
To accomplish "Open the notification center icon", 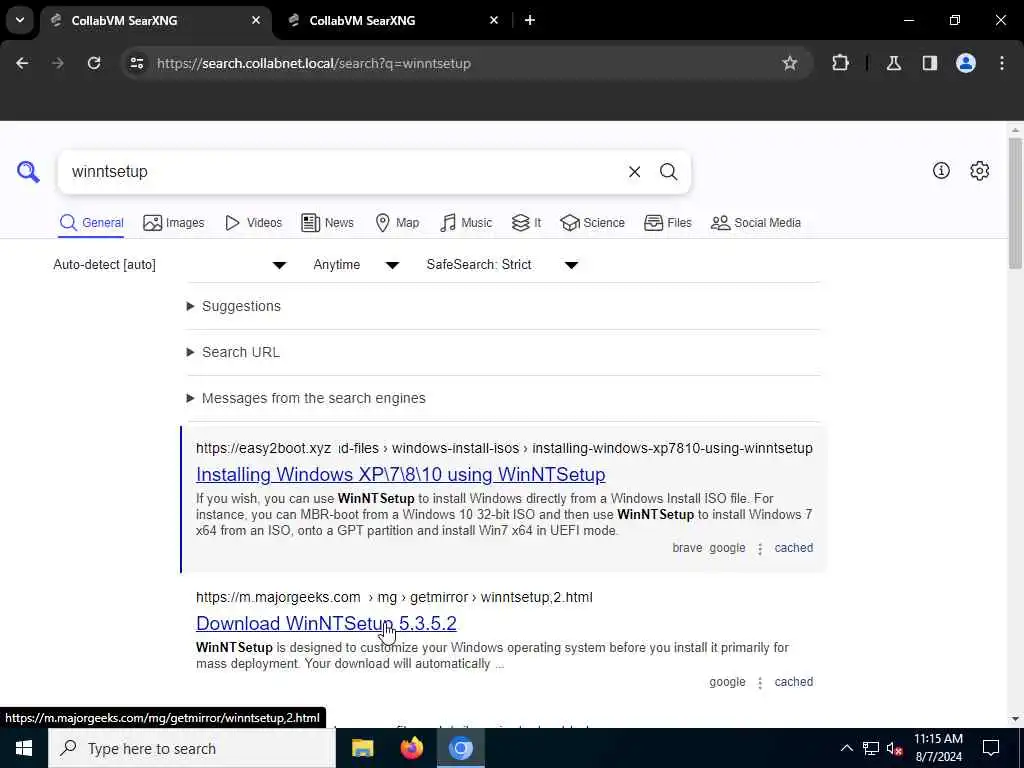I will point(991,748).
